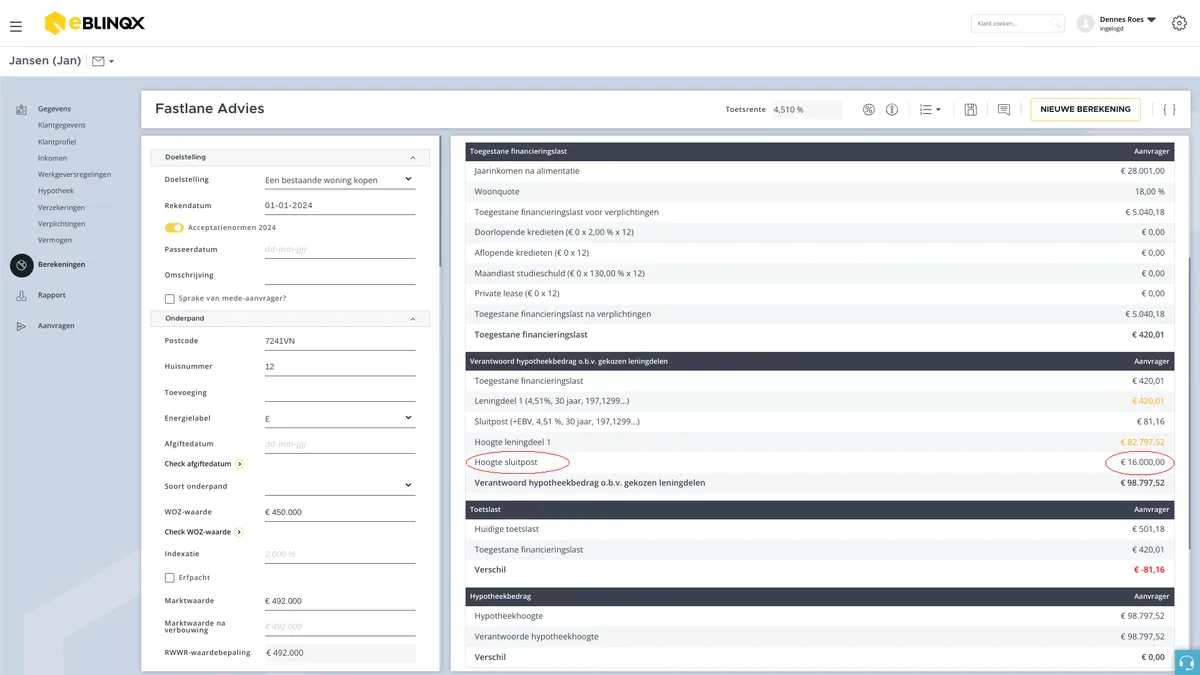This screenshot has height=675, width=1200.
Task: Click the Postcode input field
Action: (340, 341)
